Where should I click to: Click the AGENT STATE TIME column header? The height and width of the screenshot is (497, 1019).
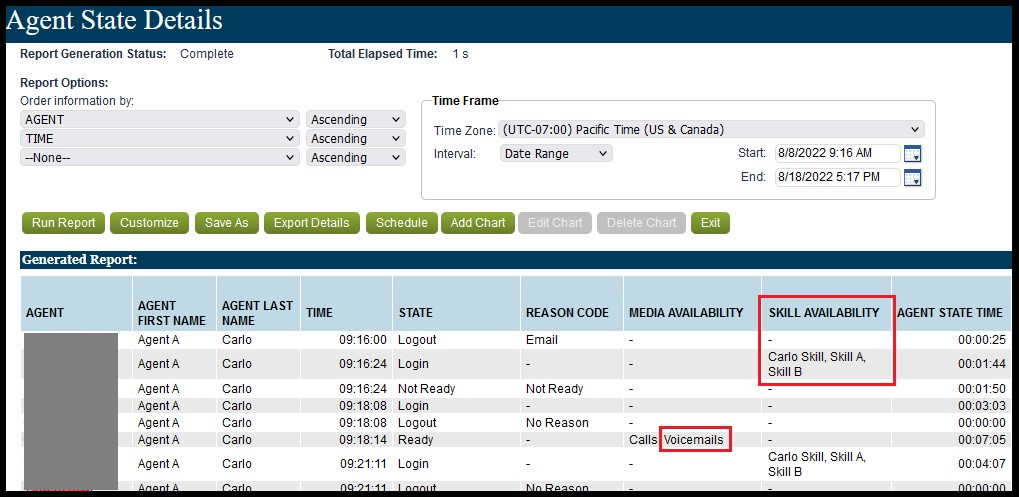click(951, 303)
